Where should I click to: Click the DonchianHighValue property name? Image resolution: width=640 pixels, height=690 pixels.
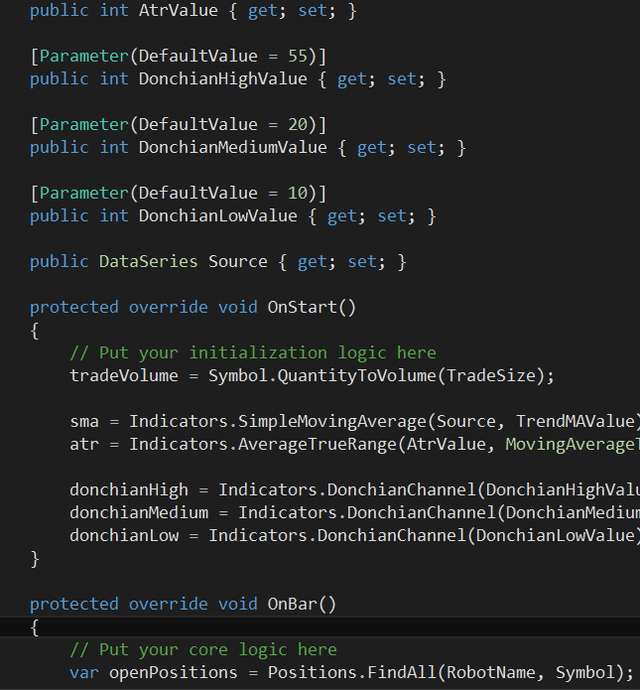(x=223, y=79)
